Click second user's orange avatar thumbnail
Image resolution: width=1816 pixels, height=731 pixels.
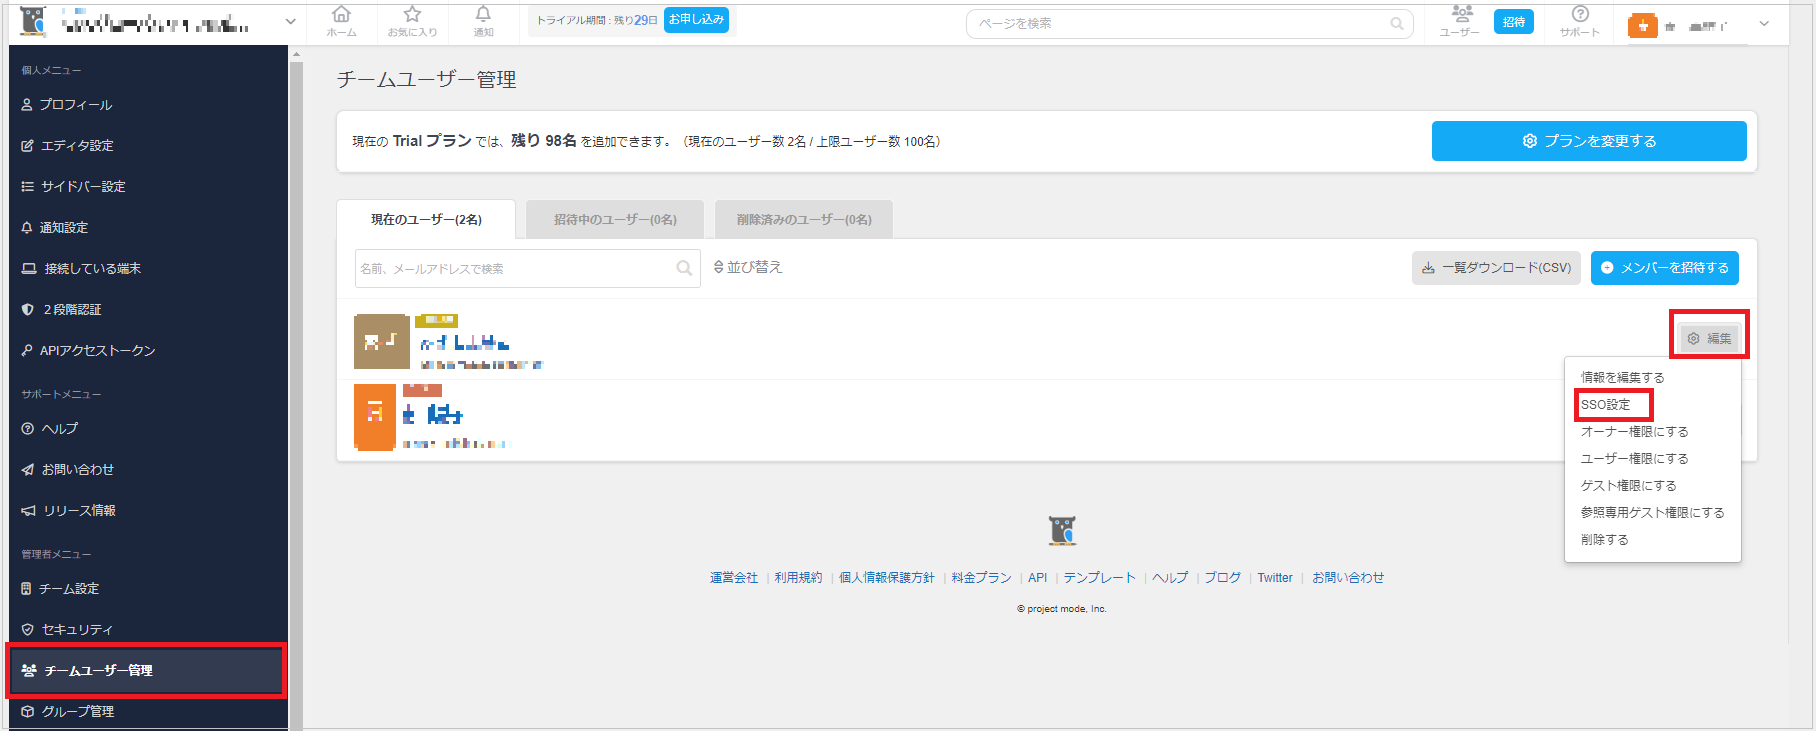tap(375, 417)
